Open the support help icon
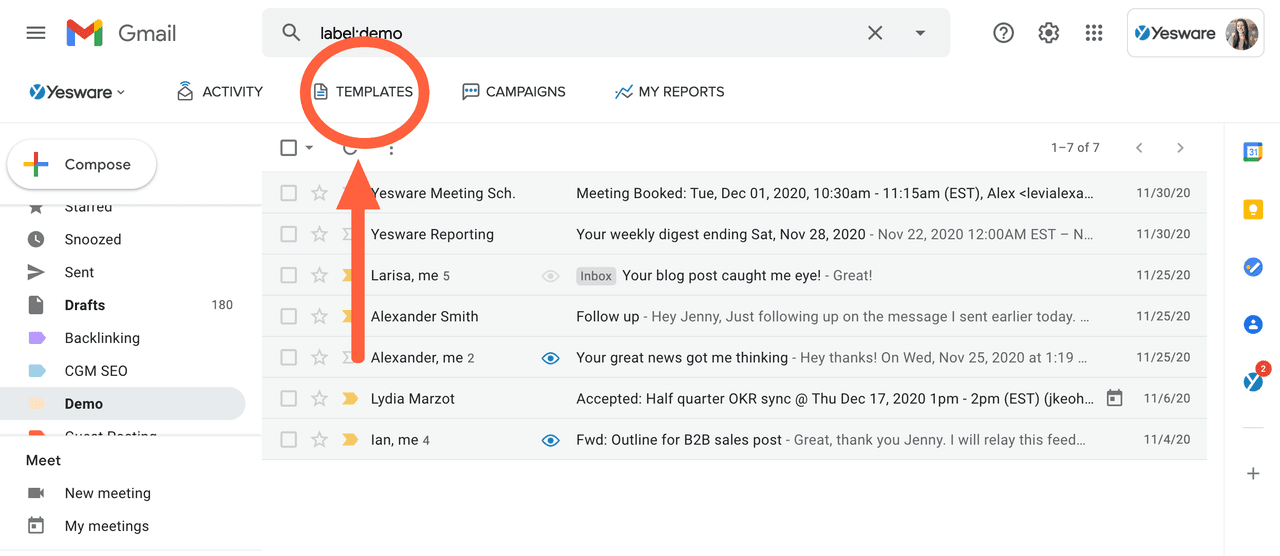This screenshot has height=556, width=1280. 1003,33
